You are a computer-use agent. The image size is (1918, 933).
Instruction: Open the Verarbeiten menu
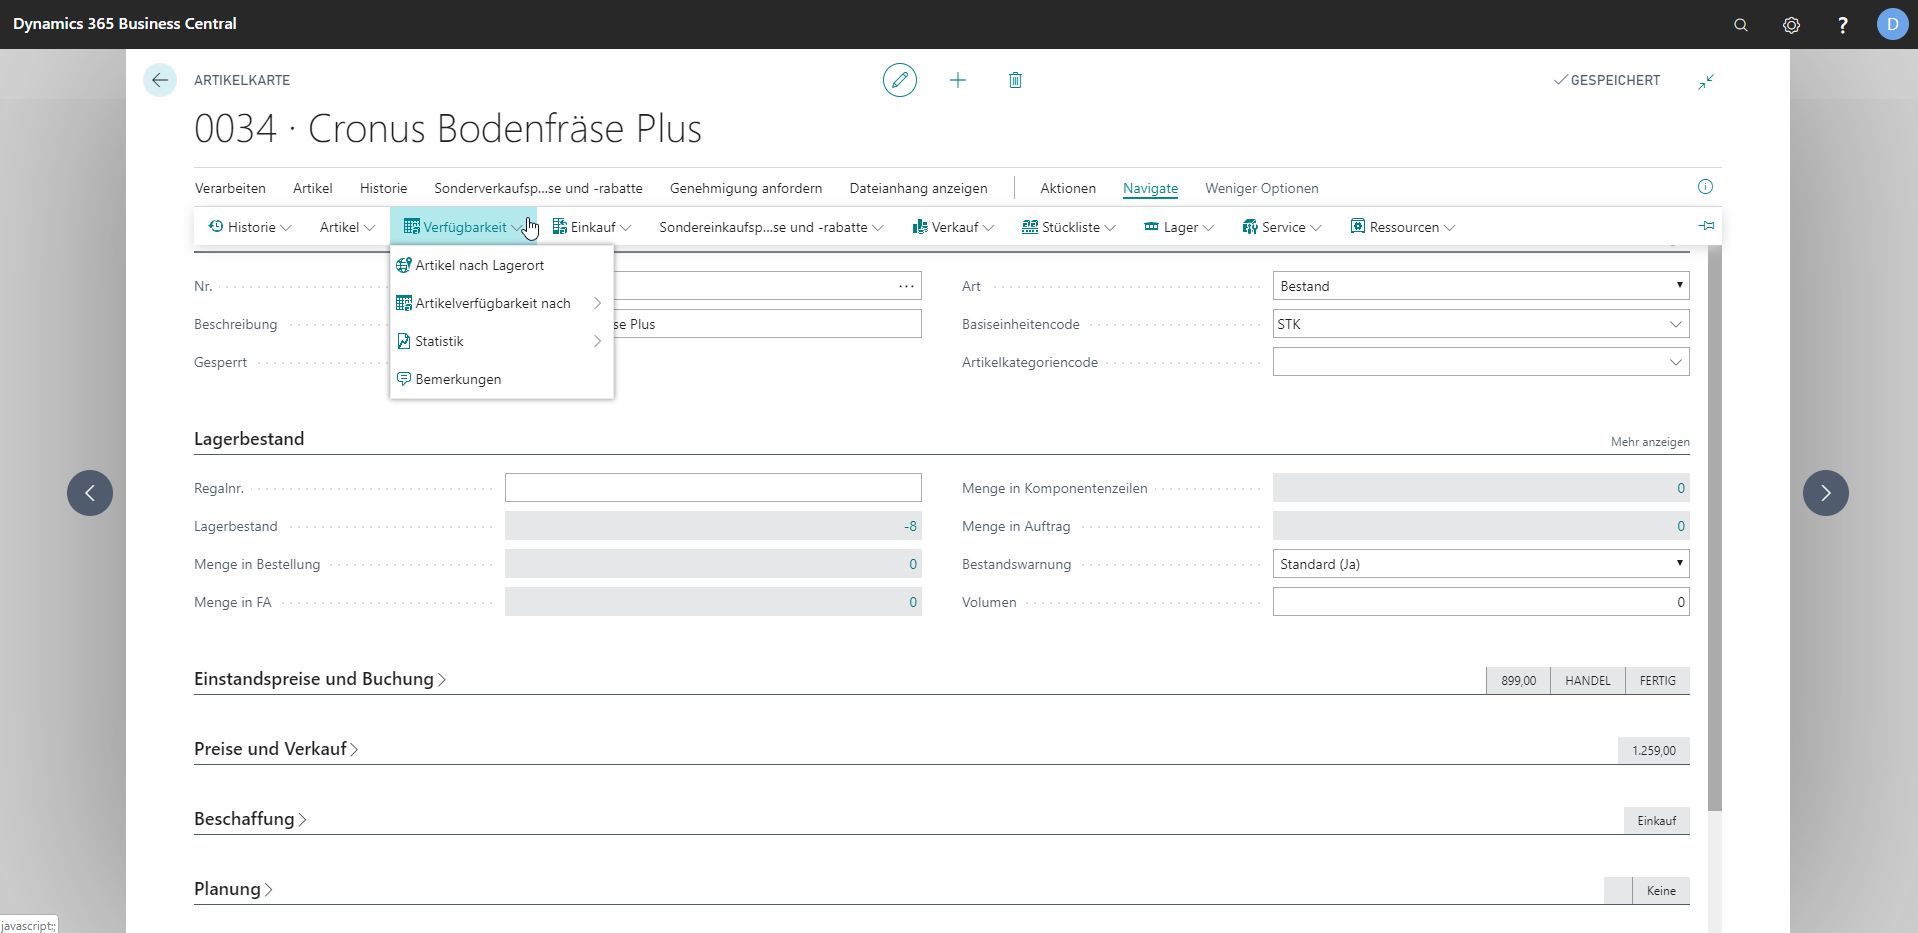[230, 188]
